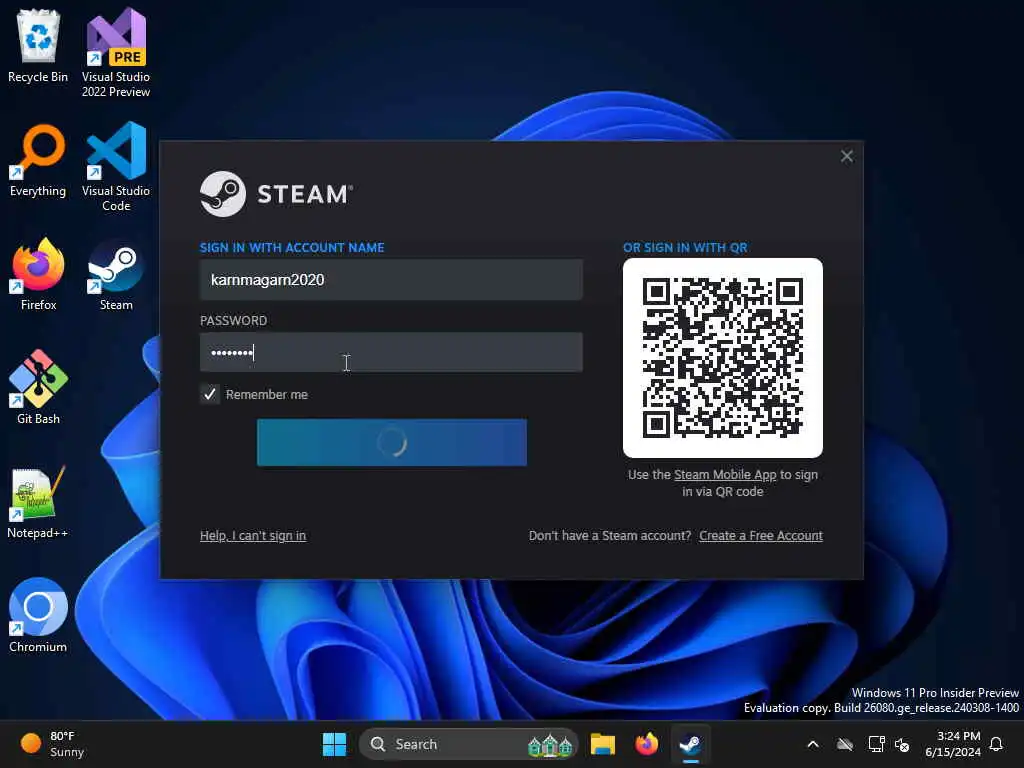1024x768 pixels.
Task: Click the QR code image
Action: (x=722, y=358)
